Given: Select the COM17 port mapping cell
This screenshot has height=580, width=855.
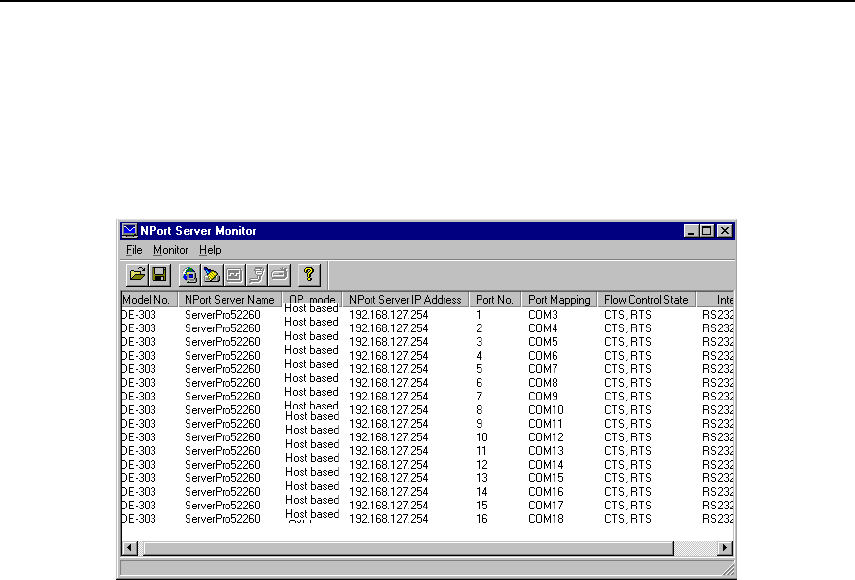Looking at the screenshot, I should (546, 505).
